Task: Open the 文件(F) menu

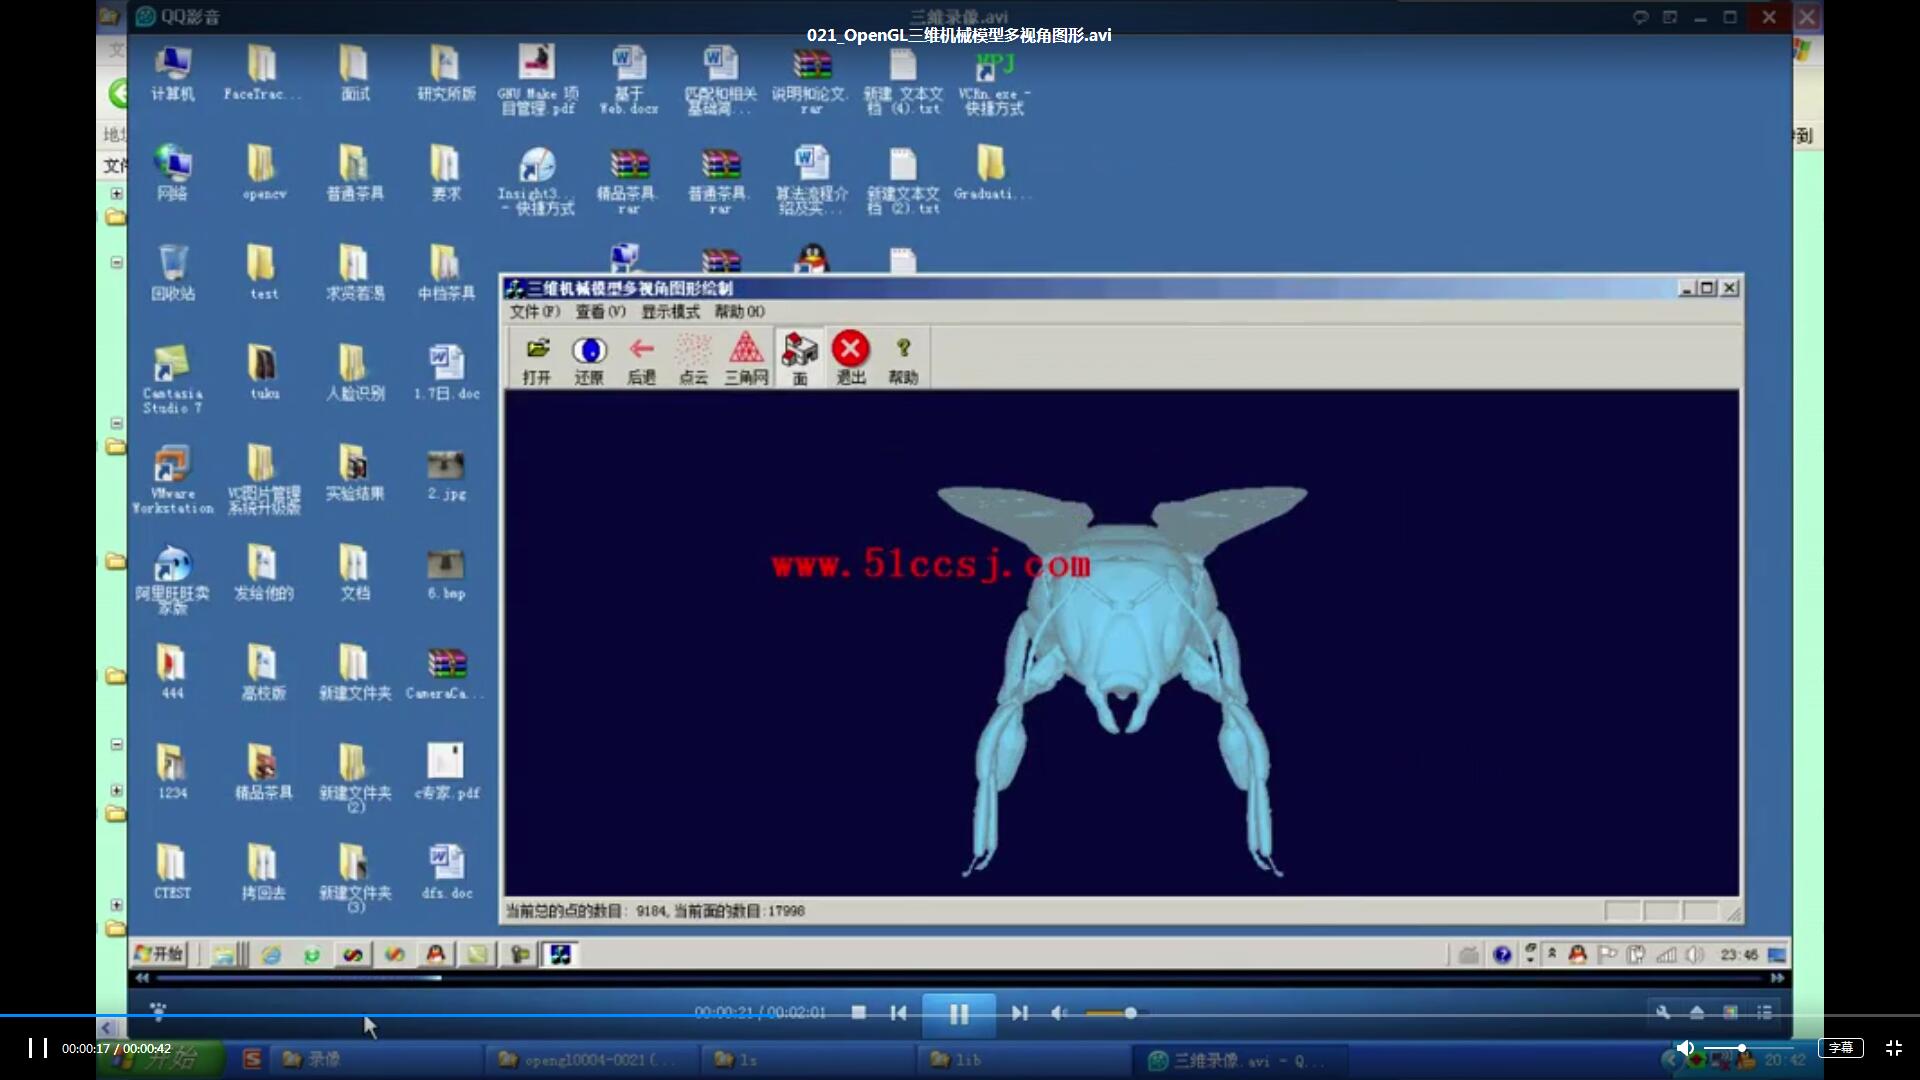Action: (535, 312)
